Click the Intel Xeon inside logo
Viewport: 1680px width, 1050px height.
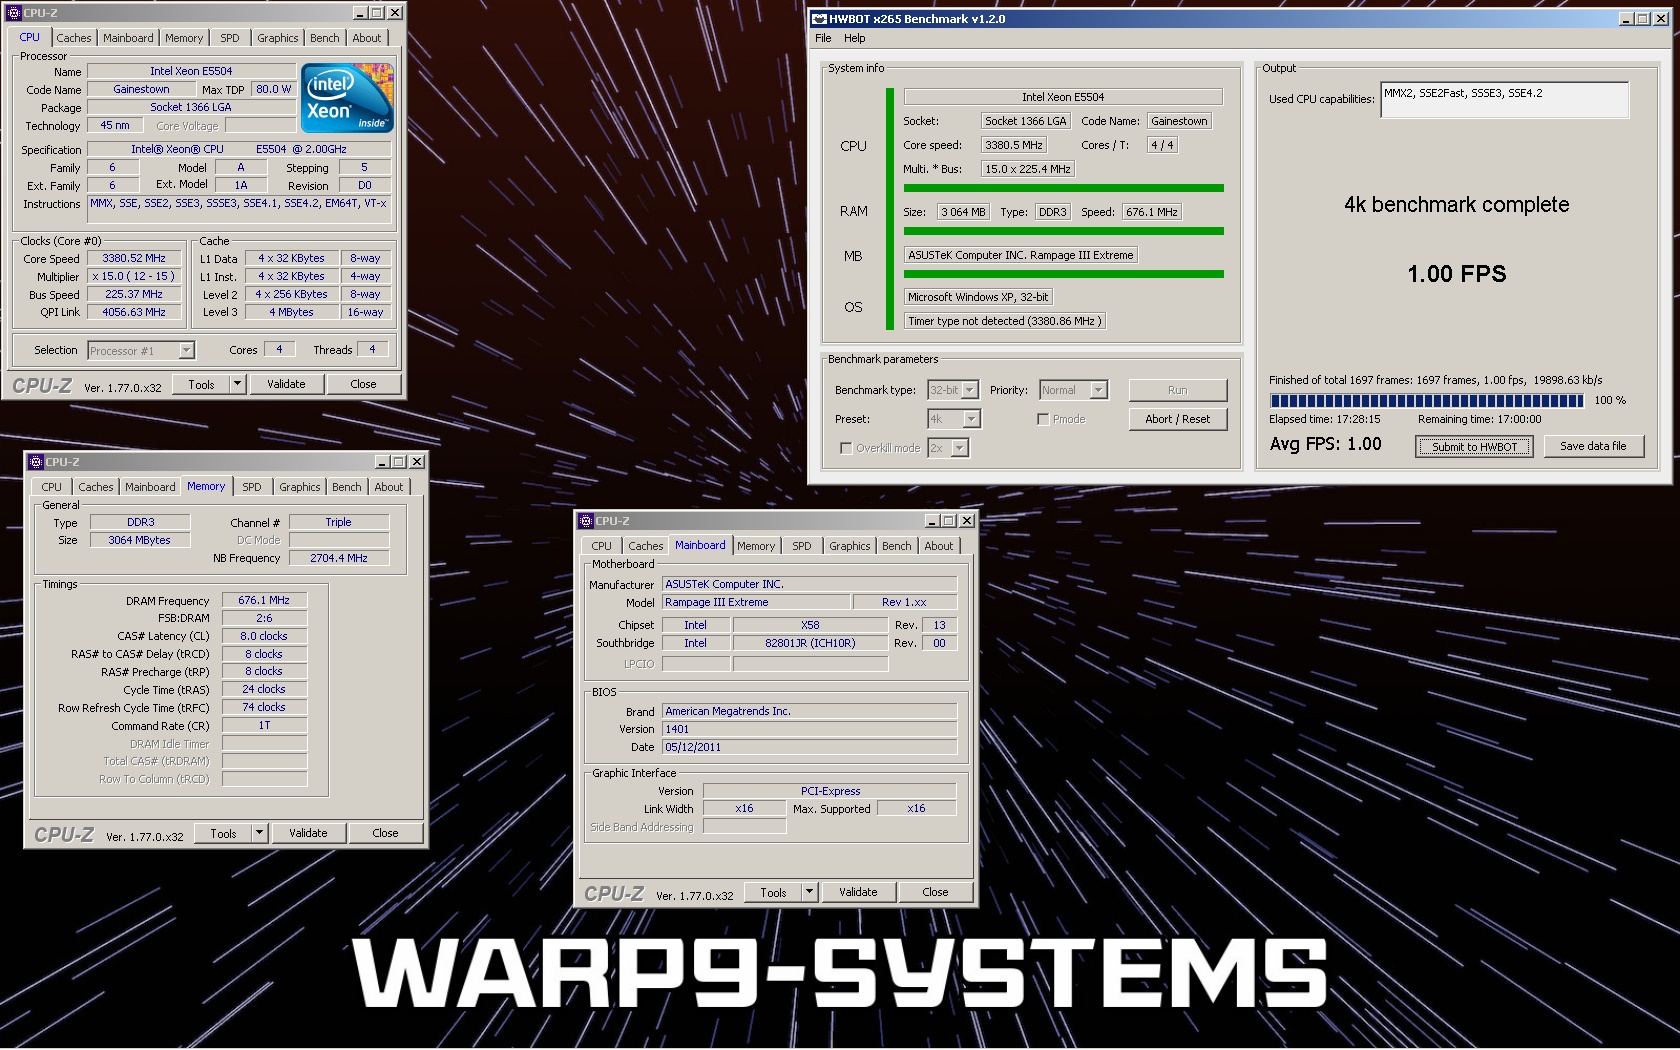point(347,98)
